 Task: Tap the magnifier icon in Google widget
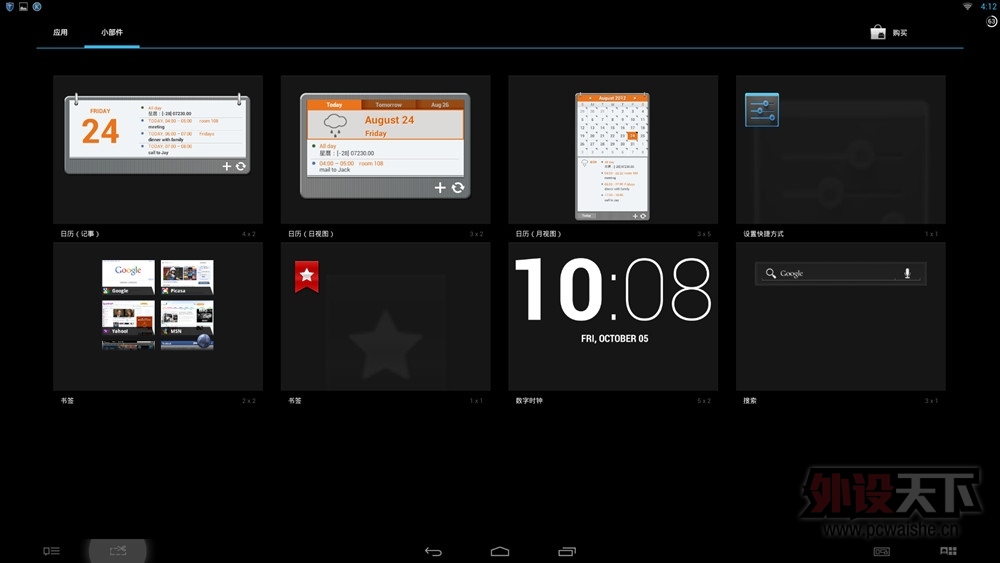click(x=770, y=273)
